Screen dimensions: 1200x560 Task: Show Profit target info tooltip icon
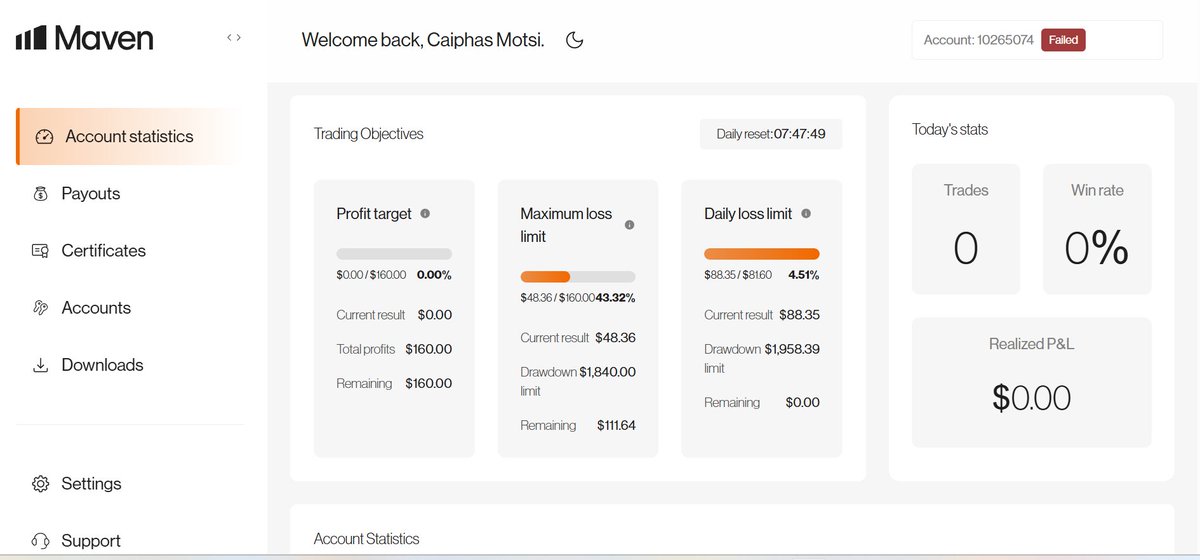coord(425,213)
